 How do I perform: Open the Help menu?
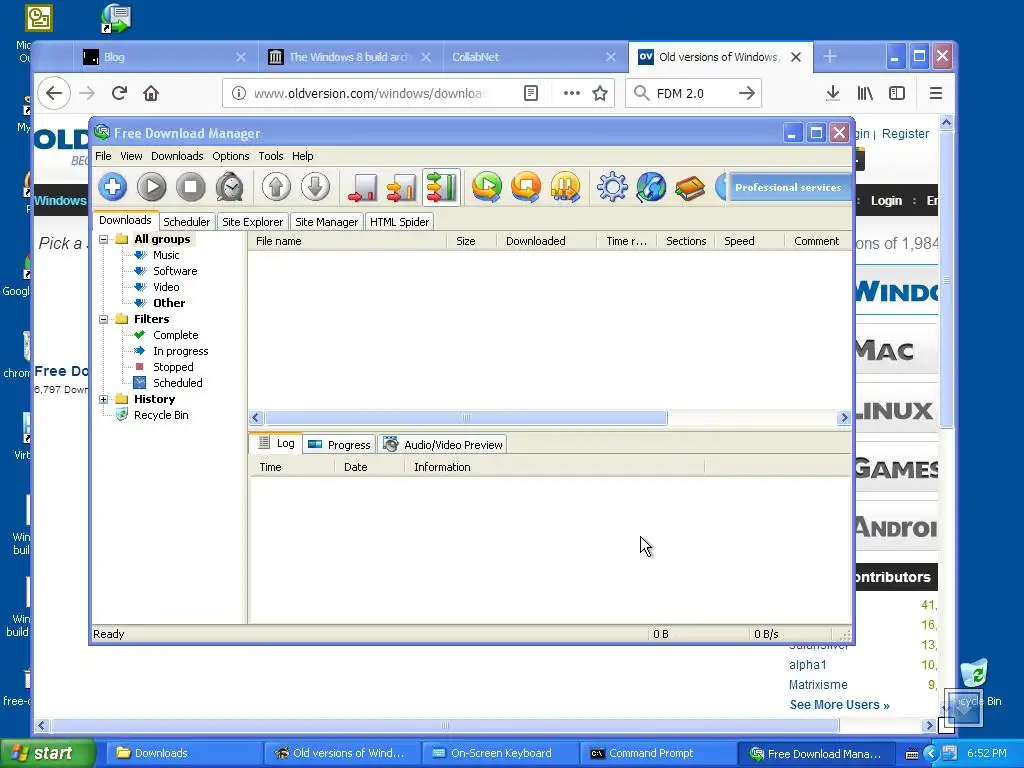[x=302, y=156]
